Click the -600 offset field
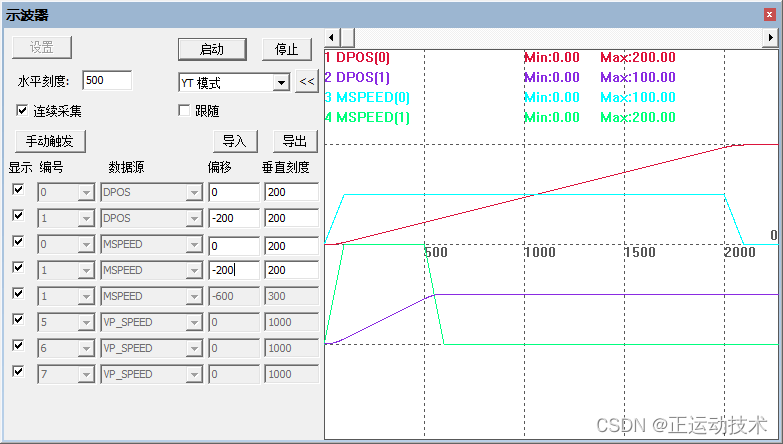Viewport: 783px width, 444px height. pos(234,296)
